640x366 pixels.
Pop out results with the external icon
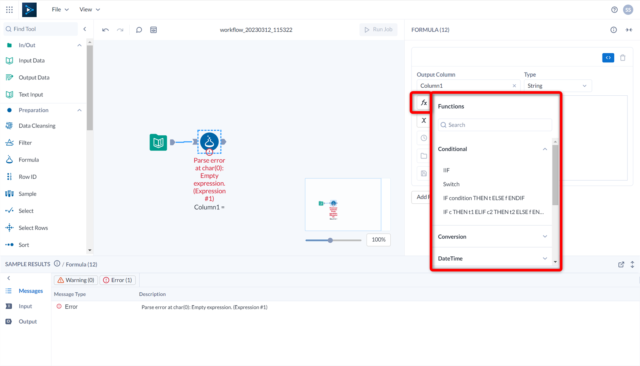[x=621, y=264]
